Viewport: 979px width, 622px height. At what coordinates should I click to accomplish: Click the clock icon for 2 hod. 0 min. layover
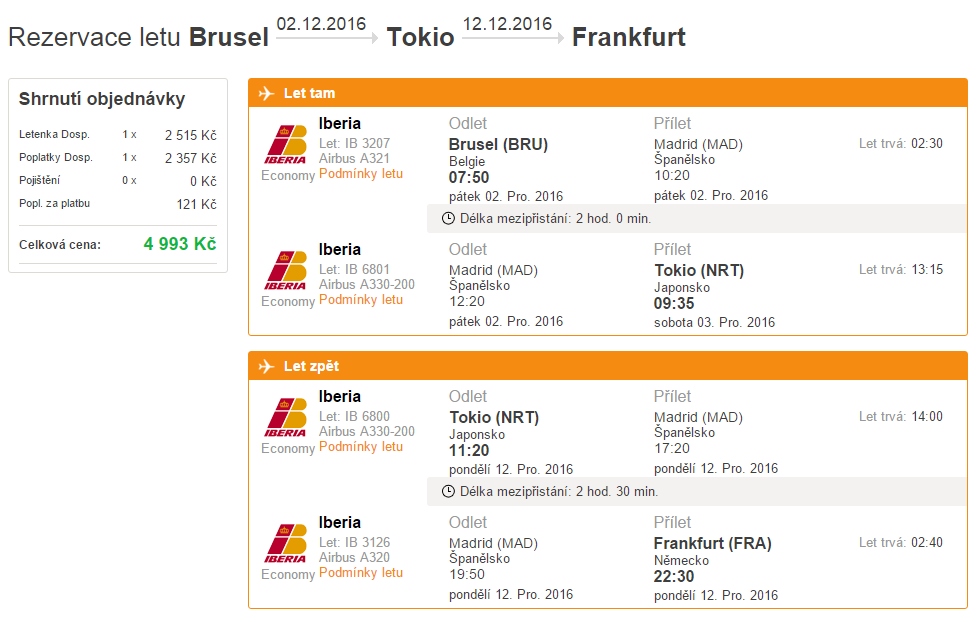[448, 219]
